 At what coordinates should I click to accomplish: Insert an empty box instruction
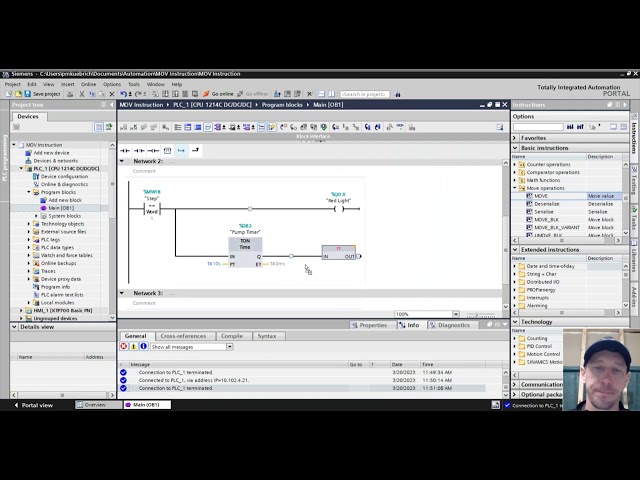coord(167,151)
